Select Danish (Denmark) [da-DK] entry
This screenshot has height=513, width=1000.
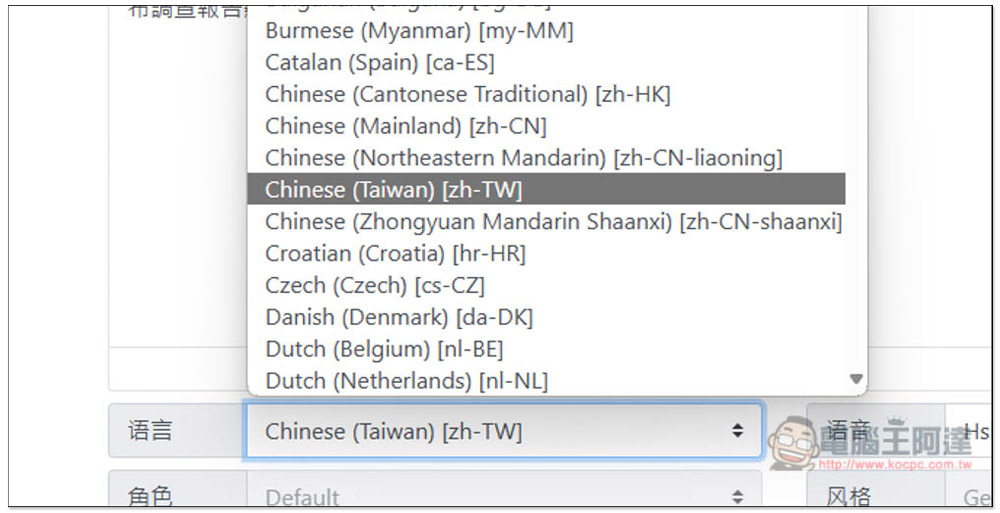[546, 317]
